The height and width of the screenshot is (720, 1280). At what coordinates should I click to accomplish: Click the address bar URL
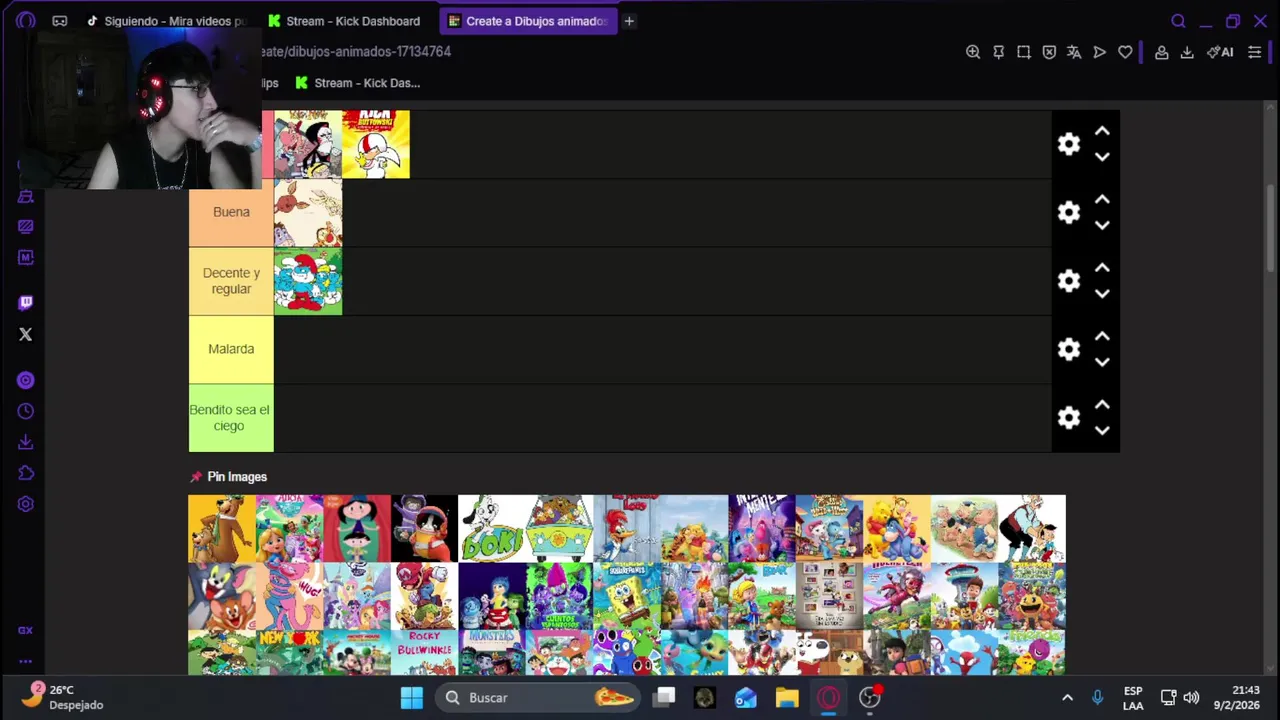pyautogui.click(x=355, y=52)
